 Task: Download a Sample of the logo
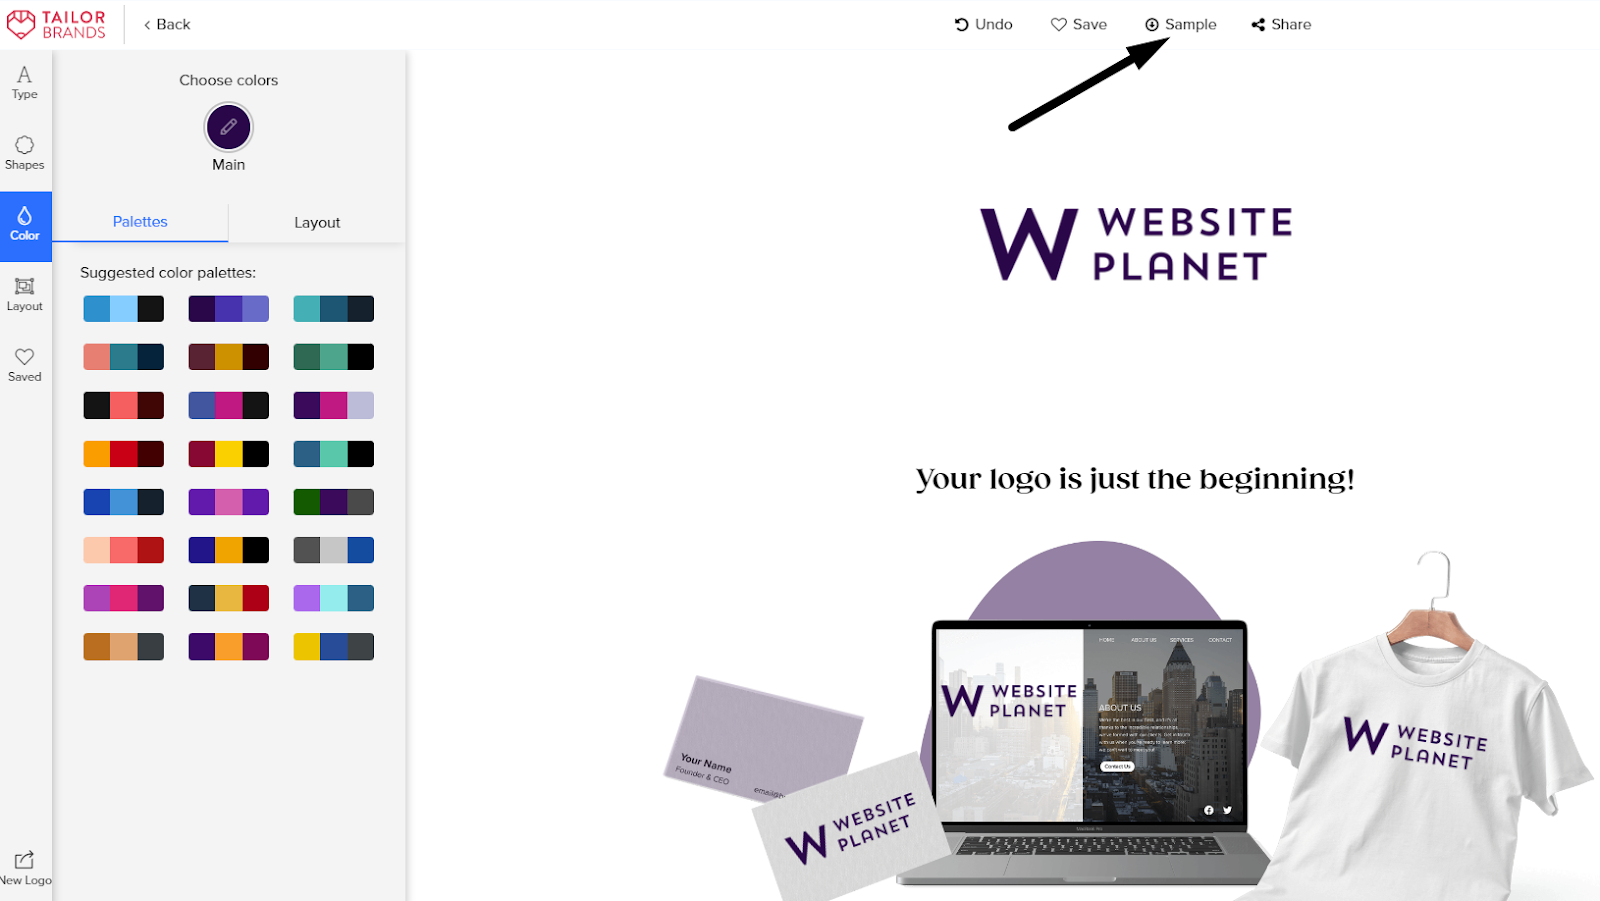pyautogui.click(x=1180, y=24)
